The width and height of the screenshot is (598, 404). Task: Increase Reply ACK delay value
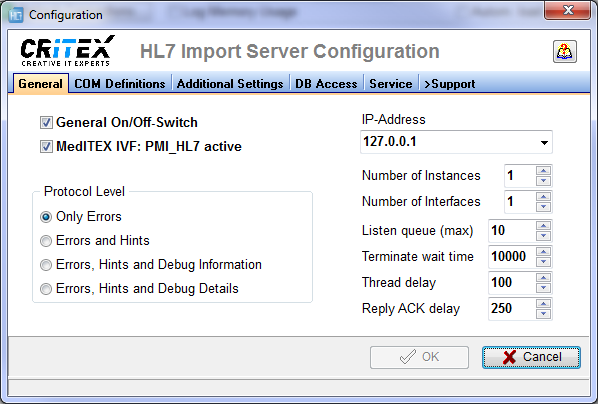pyautogui.click(x=543, y=303)
